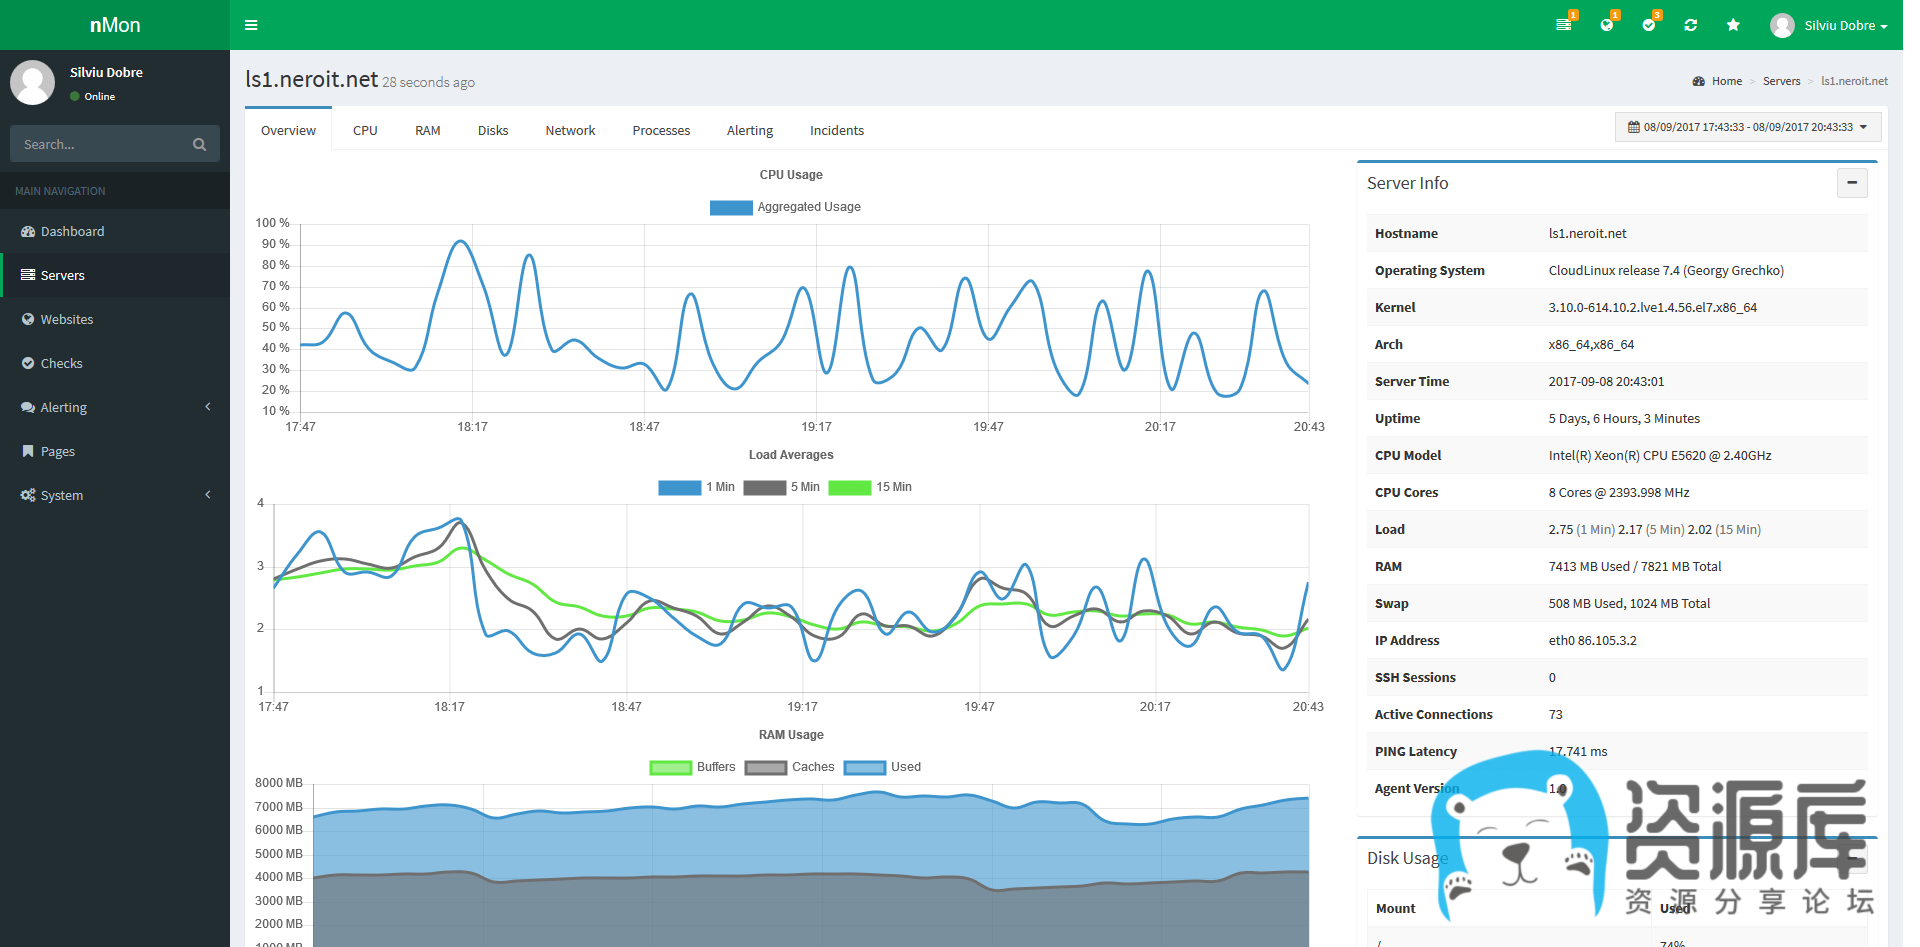Open the date range picker dropdown
Image resolution: width=1920 pixels, height=947 pixels.
[1747, 127]
